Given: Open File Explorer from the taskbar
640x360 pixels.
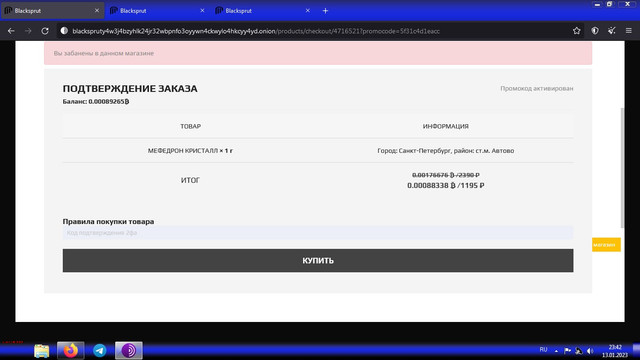Looking at the screenshot, I should 42,351.
